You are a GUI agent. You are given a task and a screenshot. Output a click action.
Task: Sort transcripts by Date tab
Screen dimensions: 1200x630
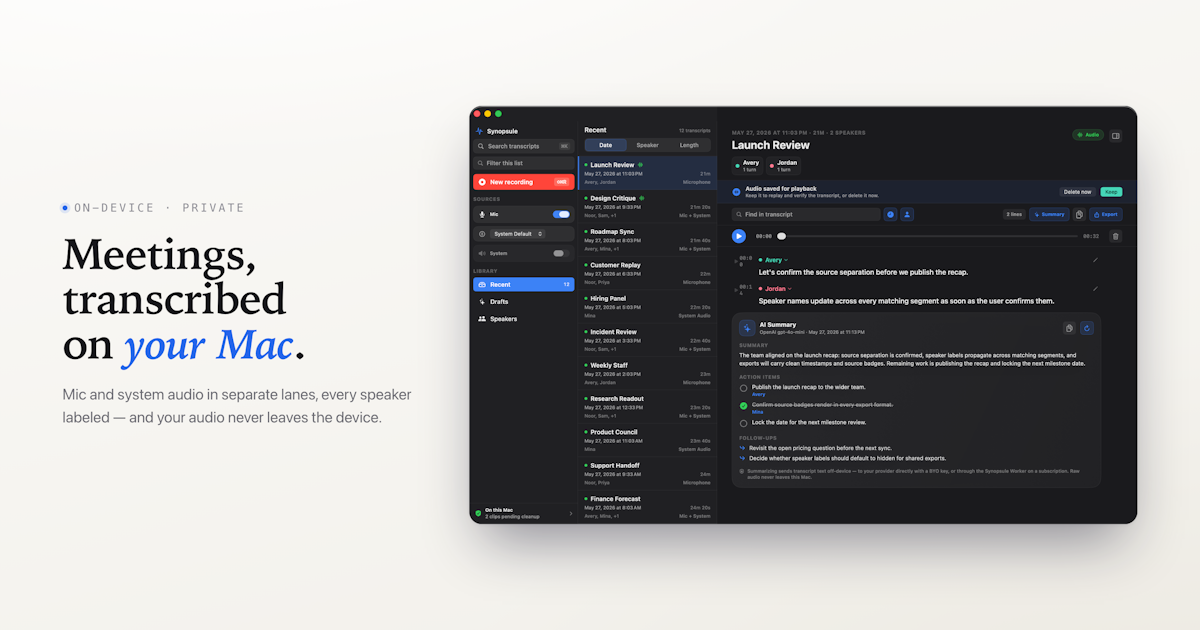(x=606, y=145)
